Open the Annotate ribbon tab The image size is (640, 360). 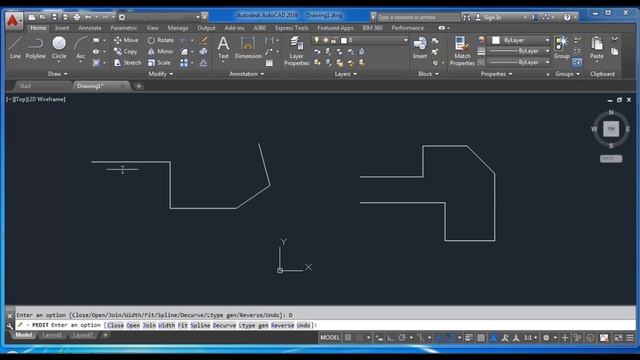[90, 28]
